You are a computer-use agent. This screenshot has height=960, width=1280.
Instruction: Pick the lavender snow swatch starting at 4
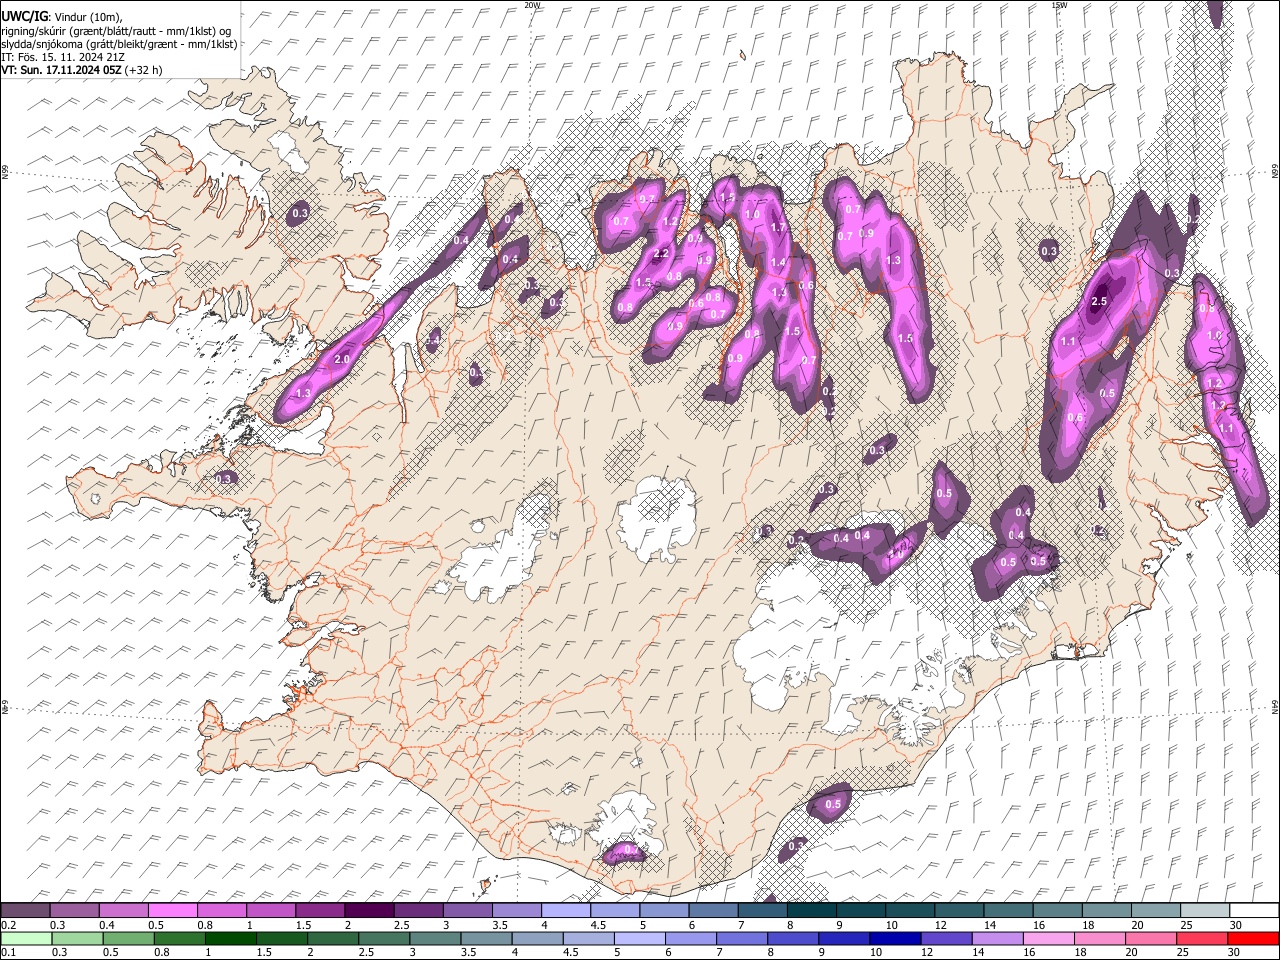point(565,910)
